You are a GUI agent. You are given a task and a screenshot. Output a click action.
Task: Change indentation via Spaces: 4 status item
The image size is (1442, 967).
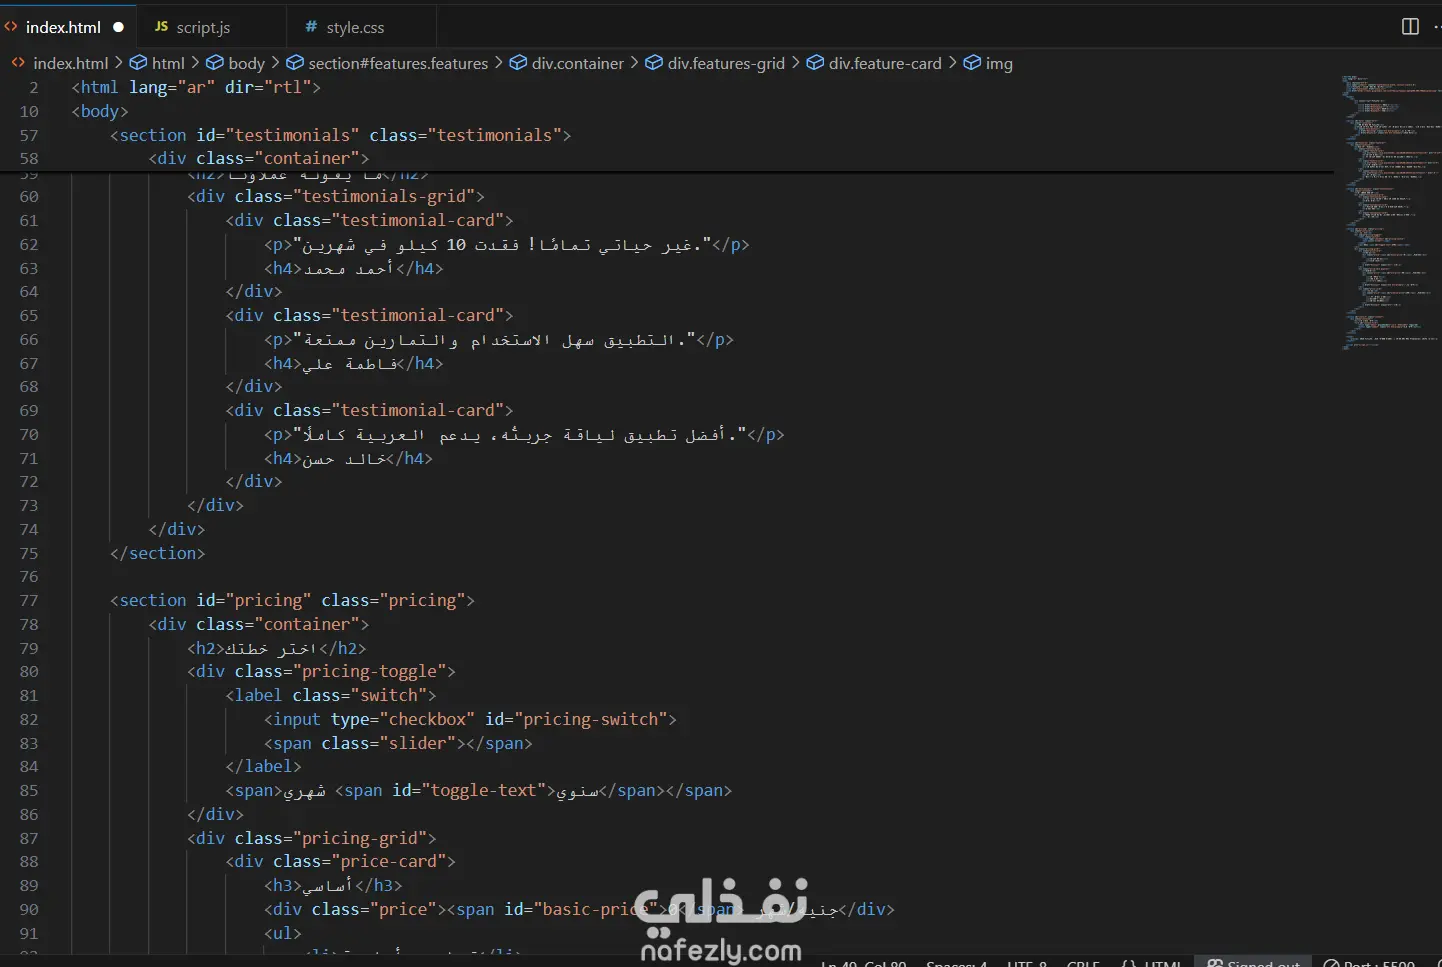pos(956,962)
